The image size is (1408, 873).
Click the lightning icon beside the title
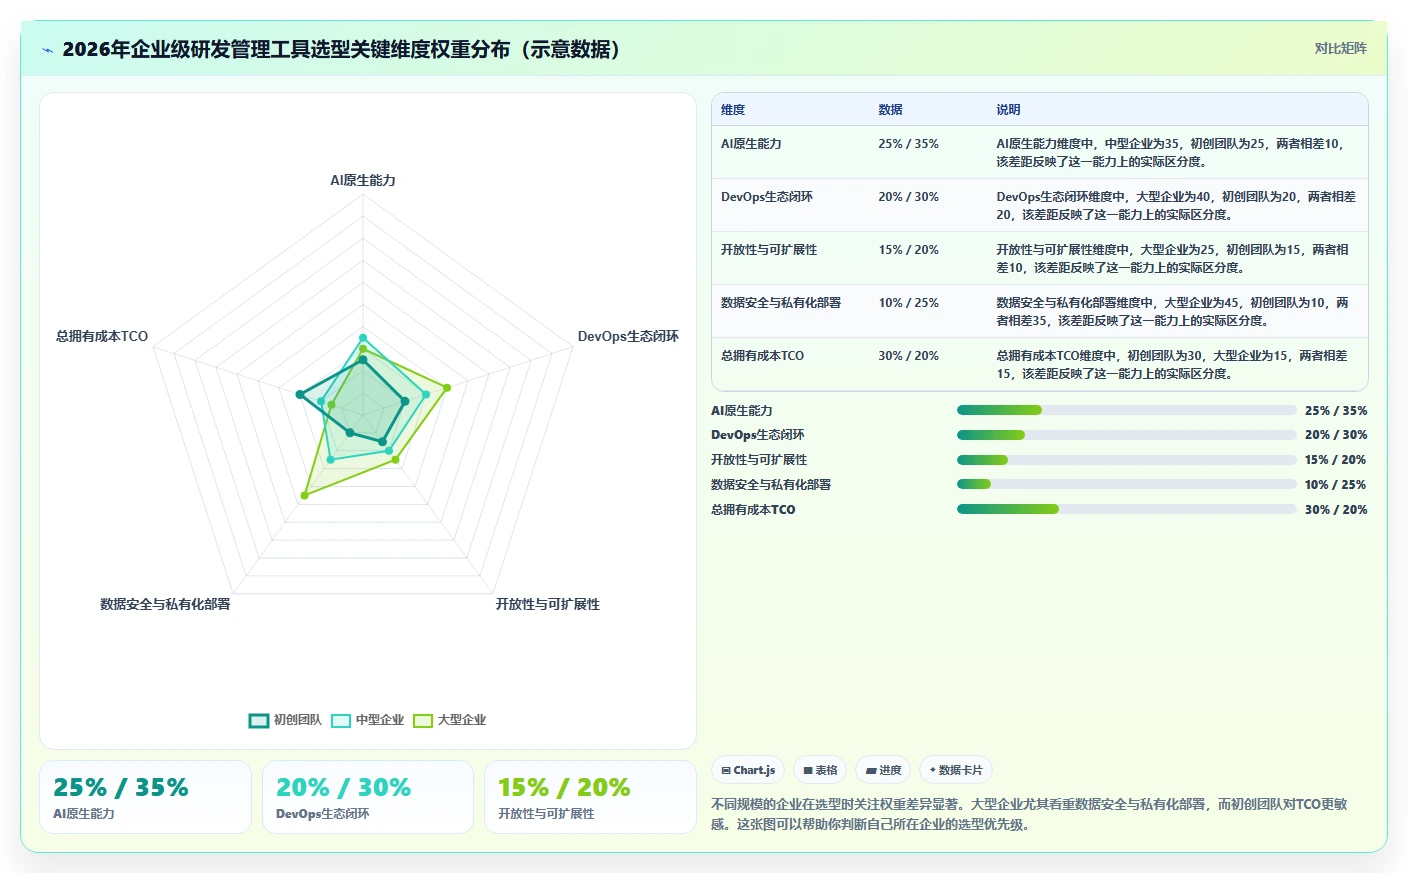(x=47, y=50)
